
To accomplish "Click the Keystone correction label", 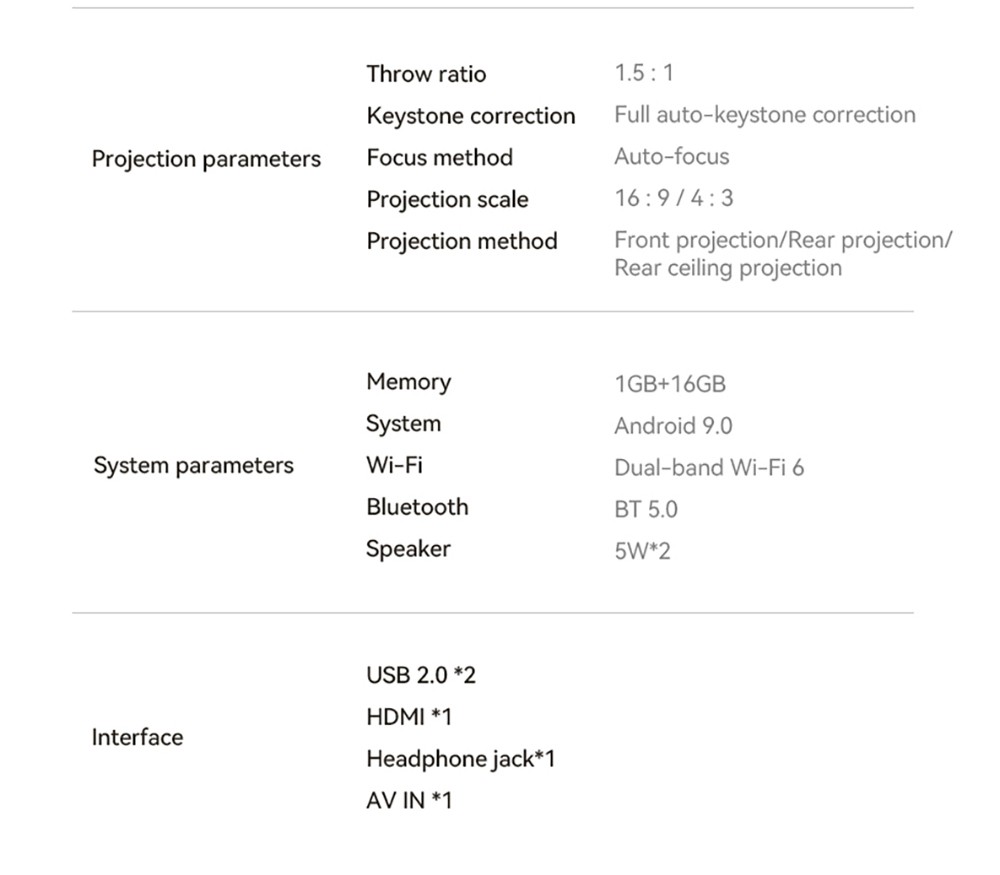I will [x=470, y=116].
